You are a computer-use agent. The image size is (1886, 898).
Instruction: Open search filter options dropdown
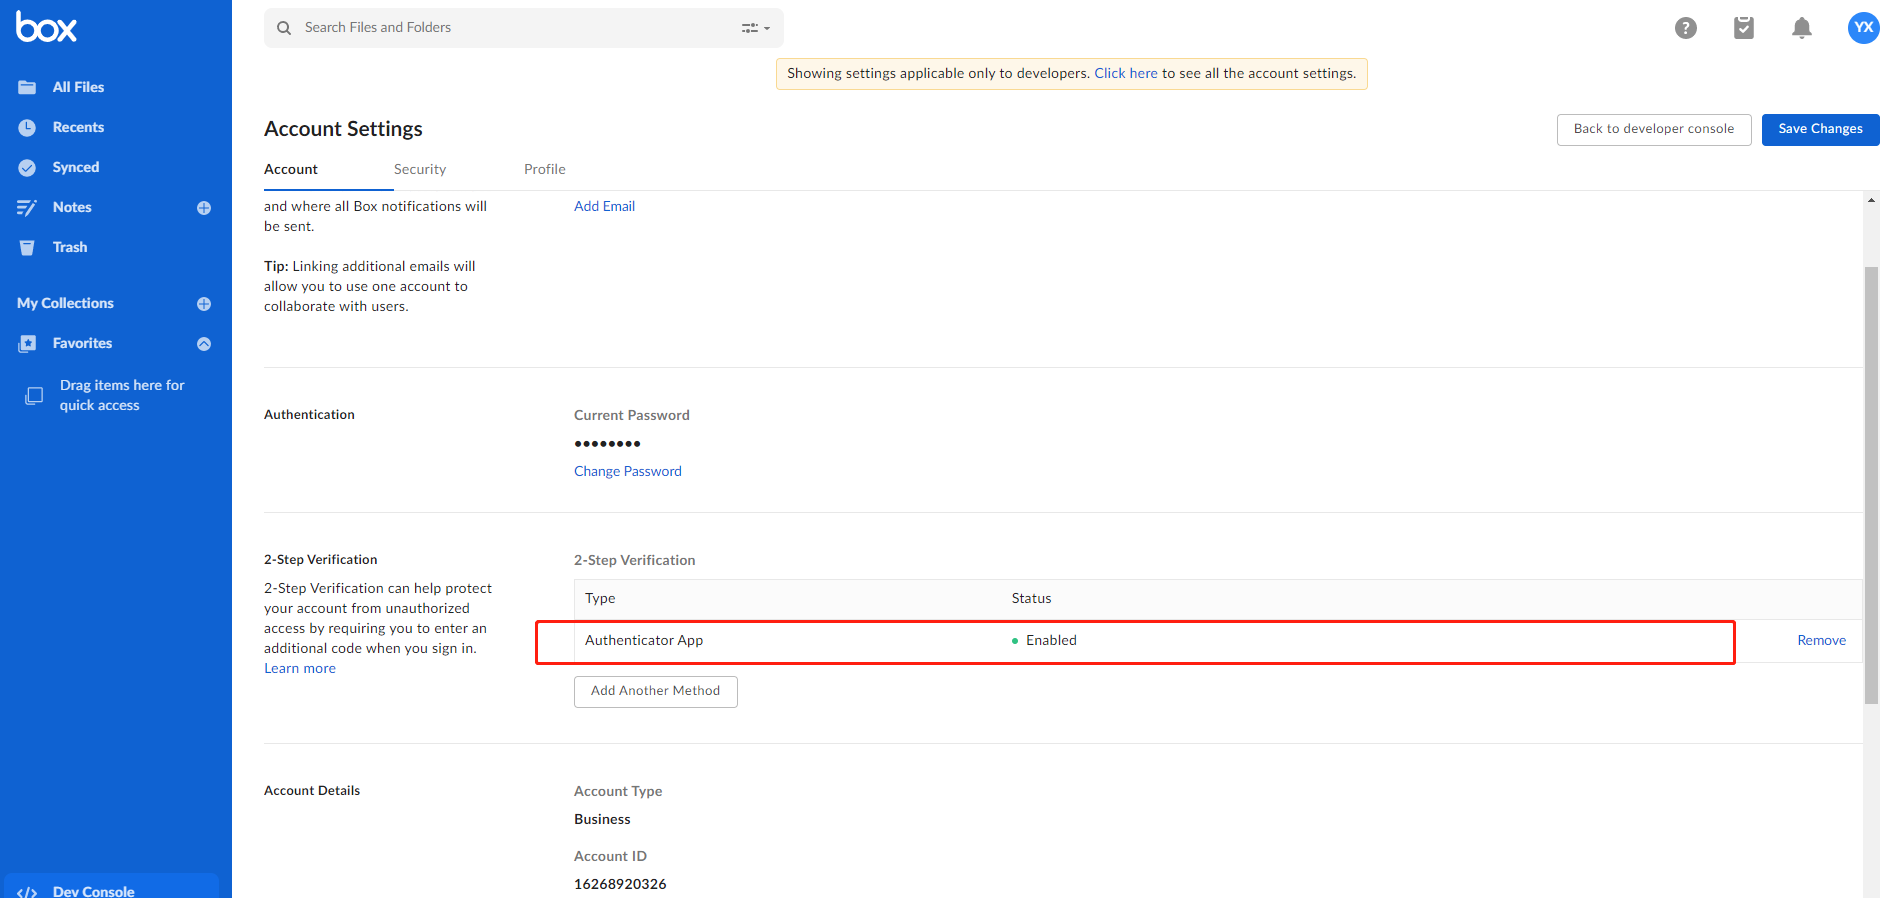click(756, 28)
